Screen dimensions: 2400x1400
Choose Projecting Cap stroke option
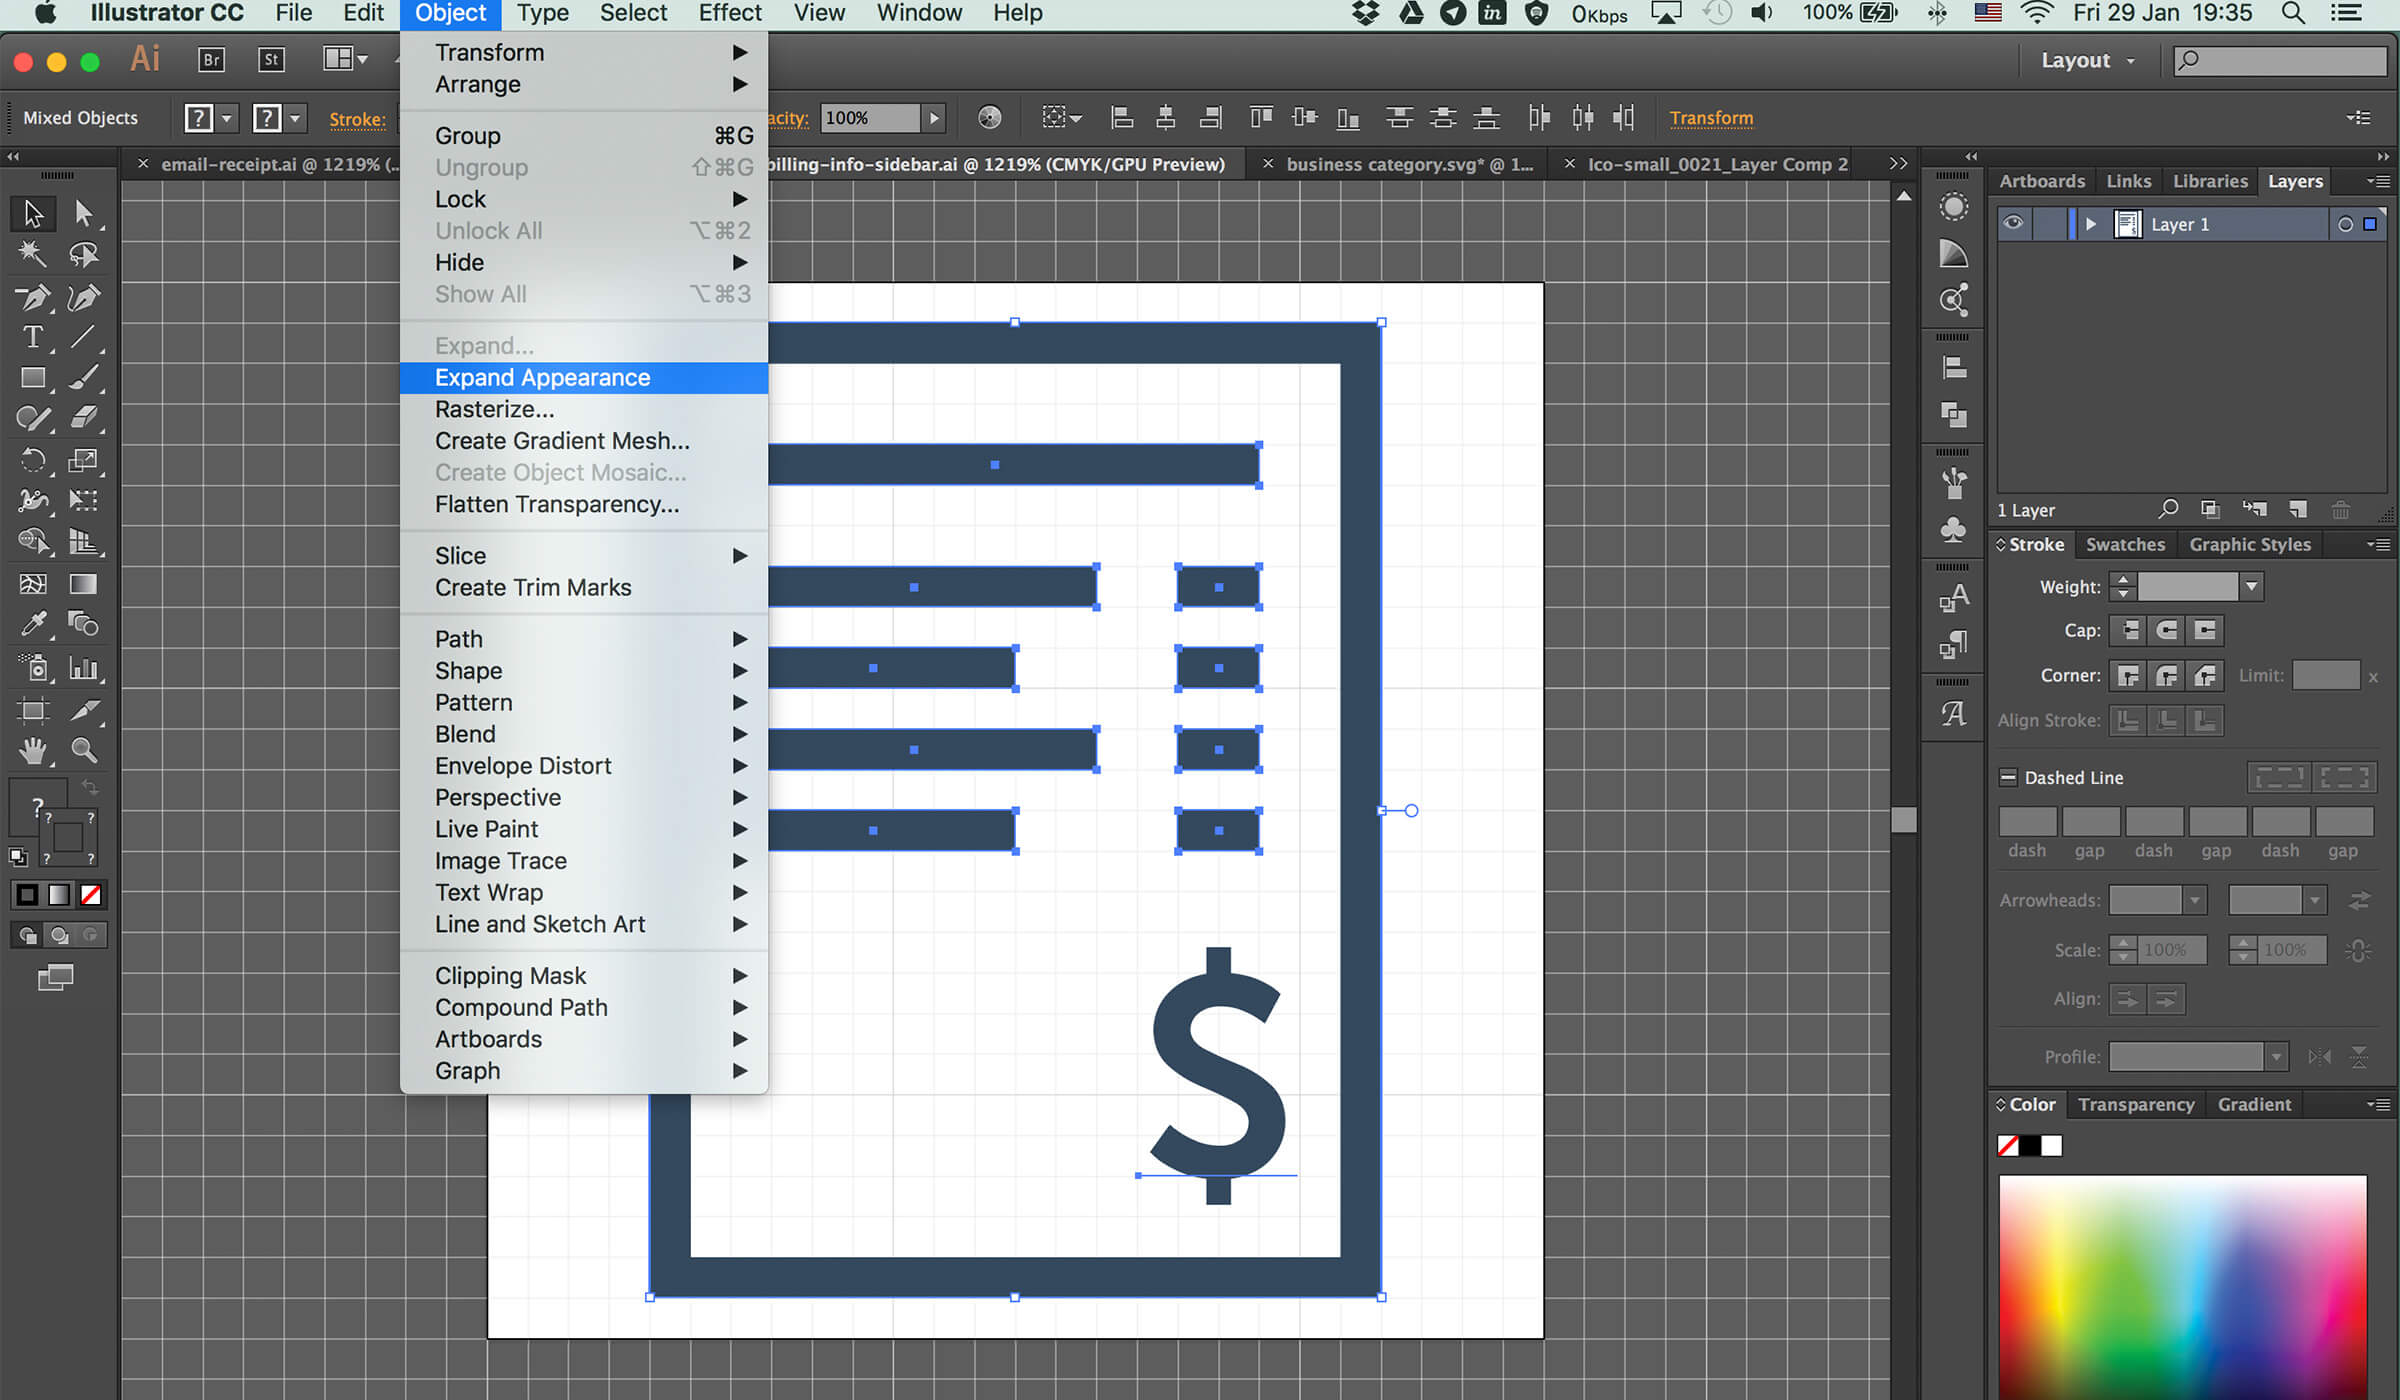tap(2205, 630)
